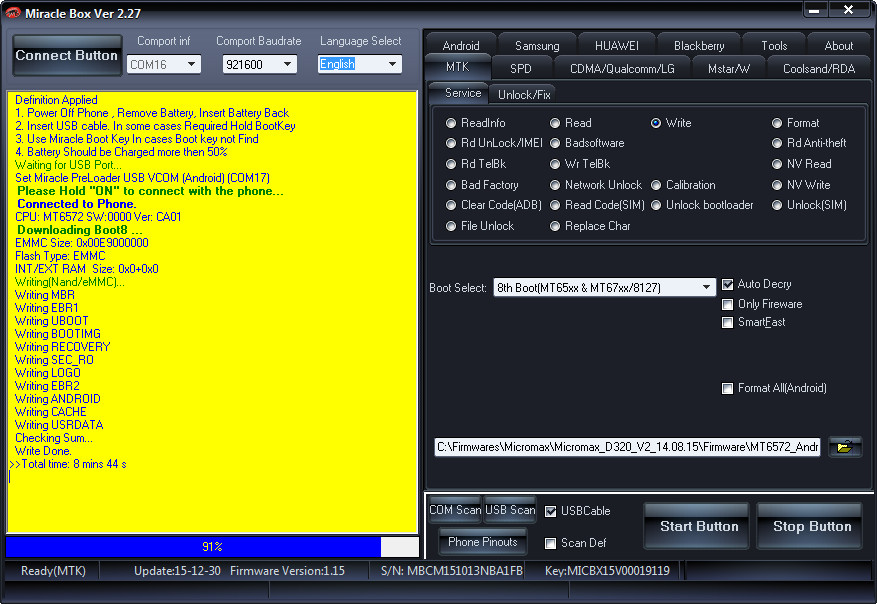Image resolution: width=877 pixels, height=604 pixels.
Task: Open the Language Select English dropdown
Action: pyautogui.click(x=360, y=64)
